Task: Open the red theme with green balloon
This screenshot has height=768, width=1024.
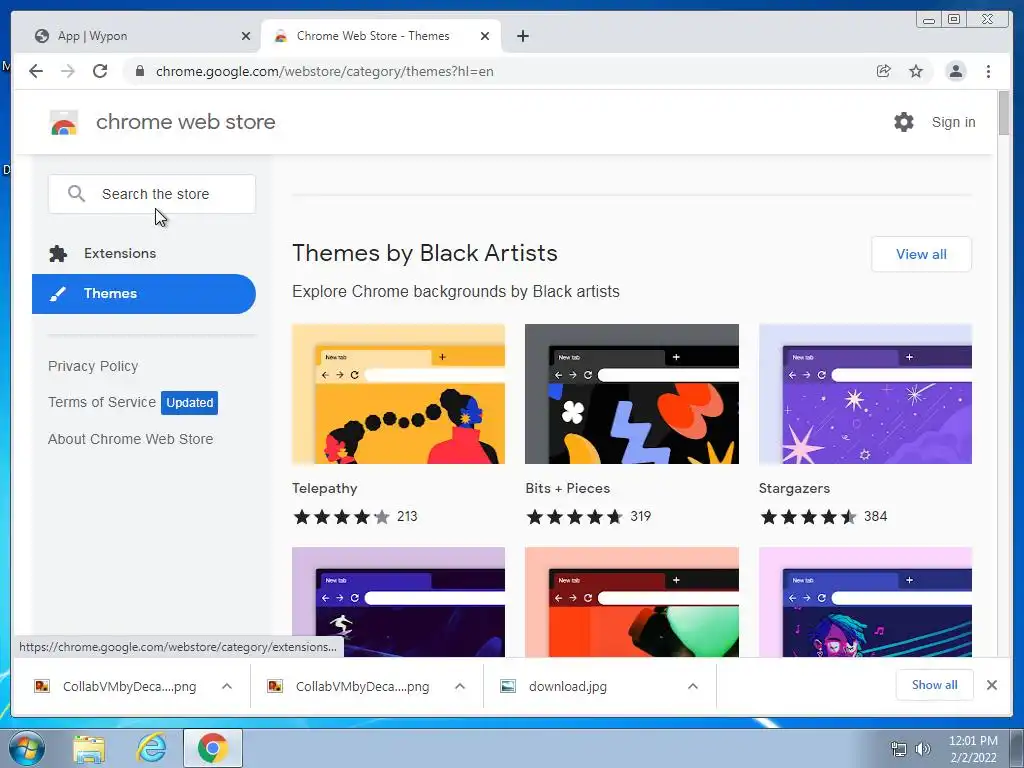Action: [x=632, y=602]
